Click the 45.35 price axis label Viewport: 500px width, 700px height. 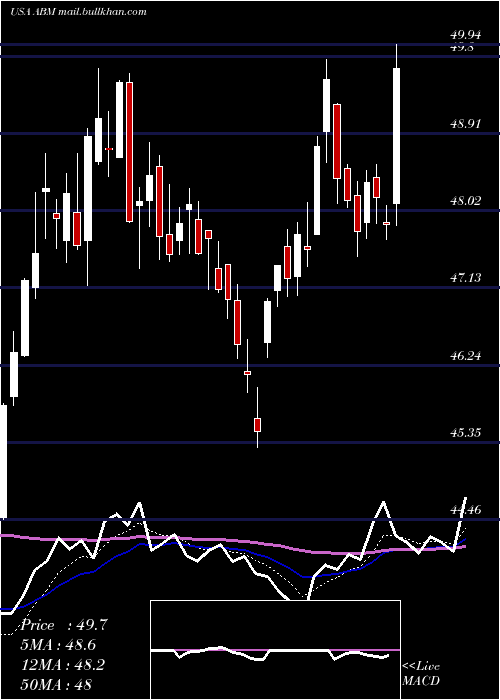(x=466, y=433)
